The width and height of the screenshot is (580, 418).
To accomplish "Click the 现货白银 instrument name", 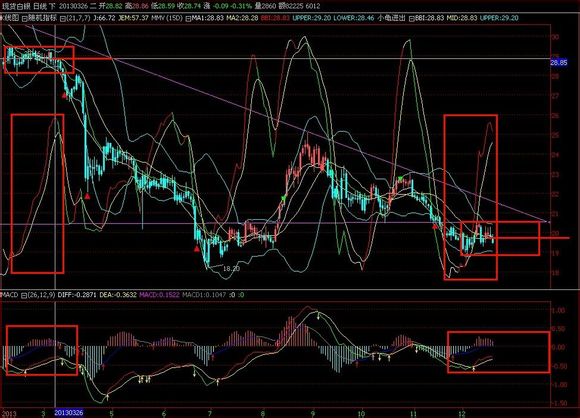I will click(16, 6).
